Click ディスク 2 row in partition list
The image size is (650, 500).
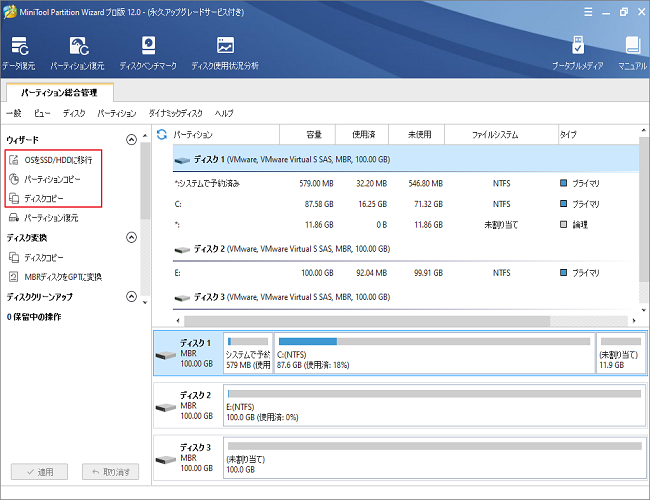[405, 249]
